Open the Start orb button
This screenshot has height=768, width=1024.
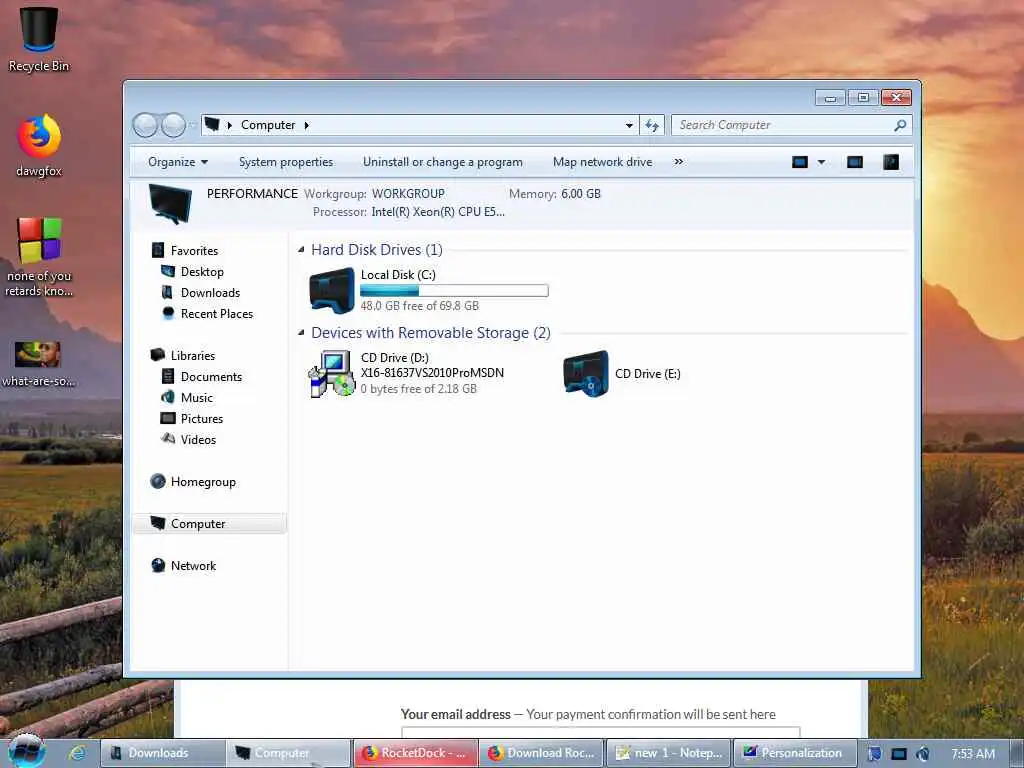tap(26, 751)
